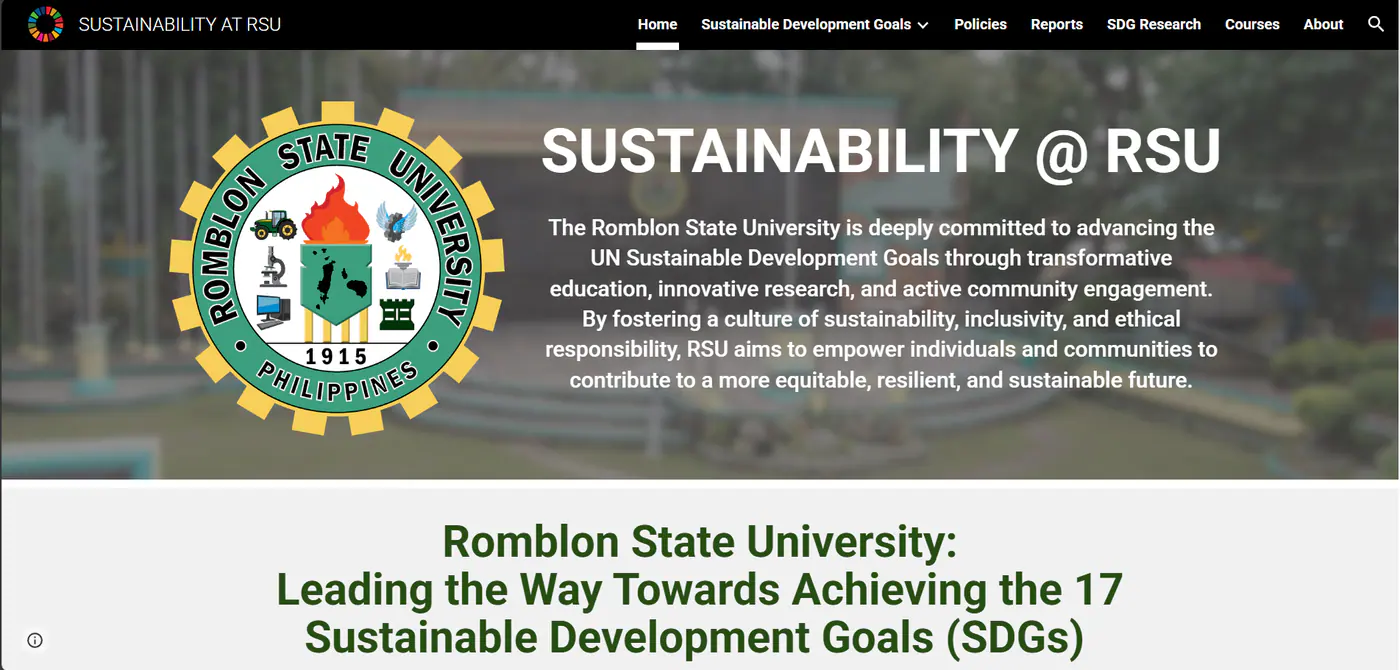Open the Reports page

point(1057,24)
